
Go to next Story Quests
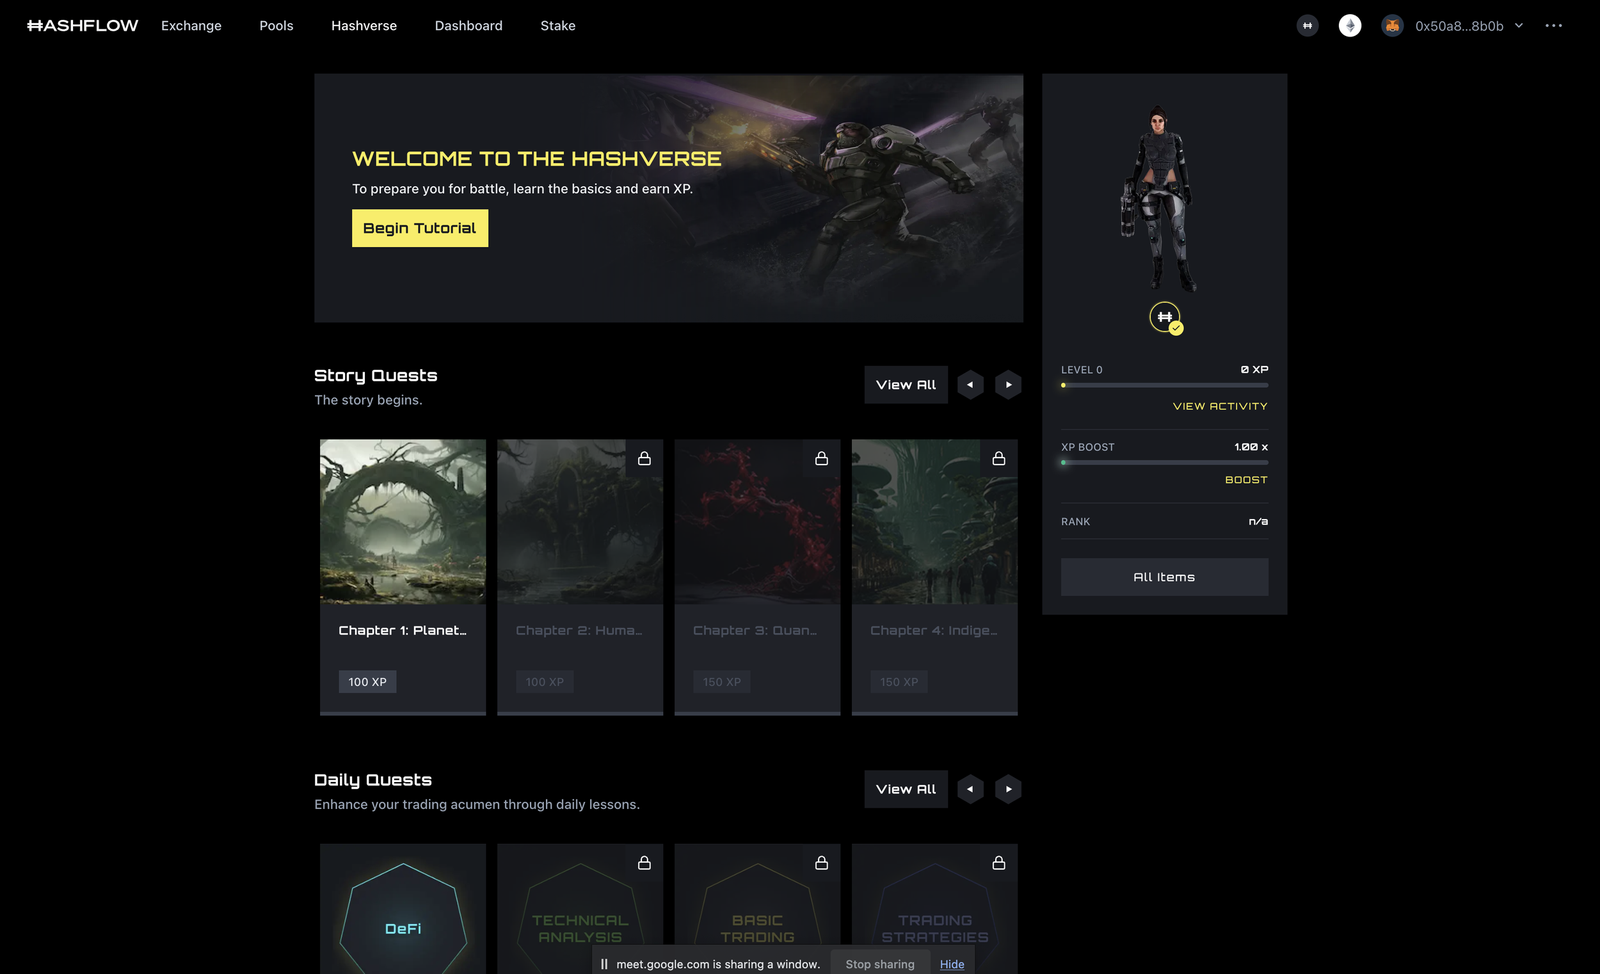[1008, 385]
